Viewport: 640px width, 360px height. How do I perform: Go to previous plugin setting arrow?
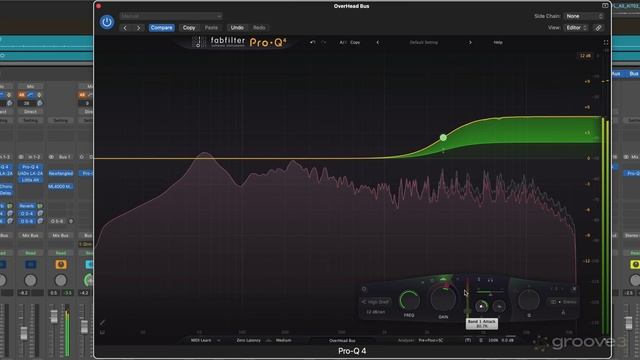pos(125,28)
